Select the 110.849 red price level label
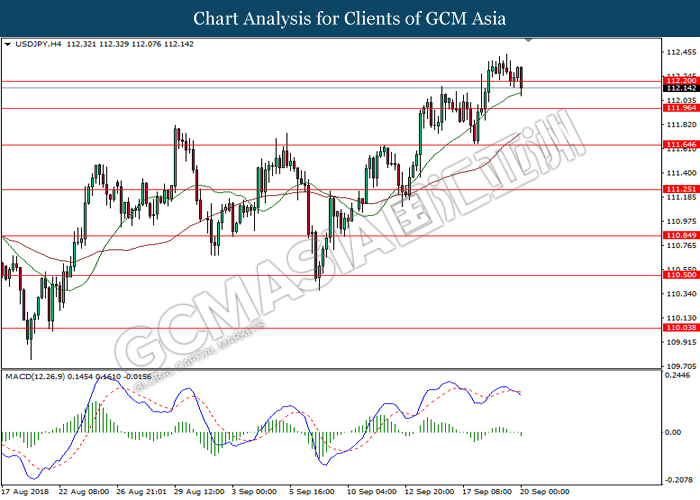This screenshot has height=500, width=700. pyautogui.click(x=680, y=235)
